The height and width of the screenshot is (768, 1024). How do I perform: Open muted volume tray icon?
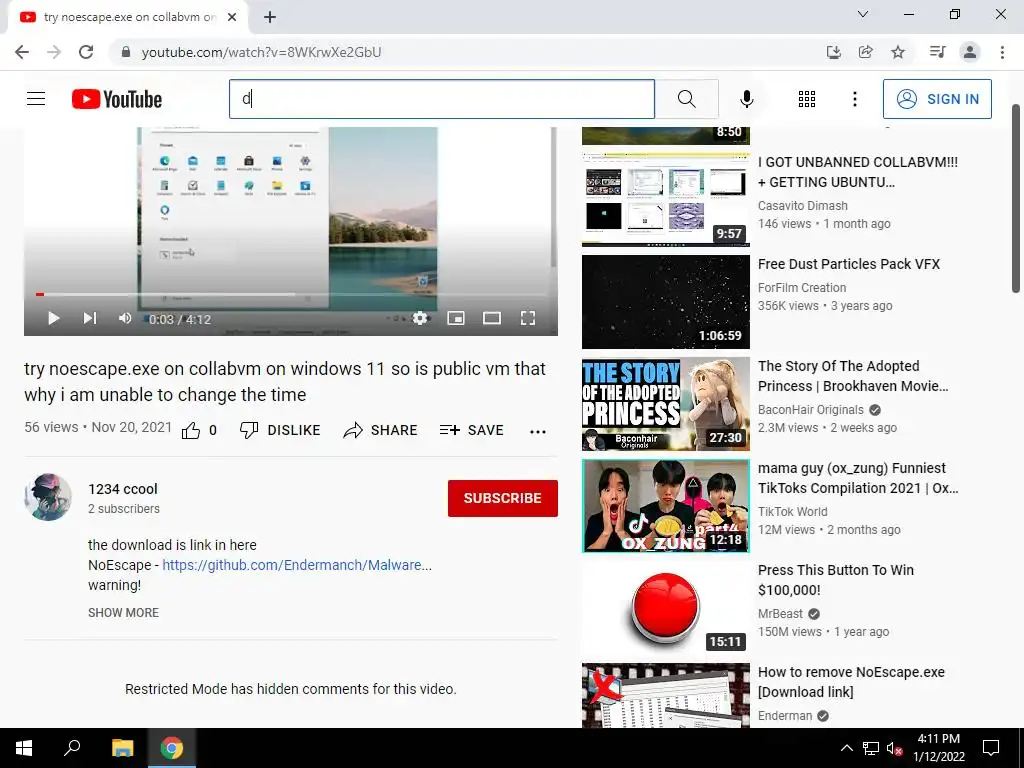pyautogui.click(x=894, y=748)
